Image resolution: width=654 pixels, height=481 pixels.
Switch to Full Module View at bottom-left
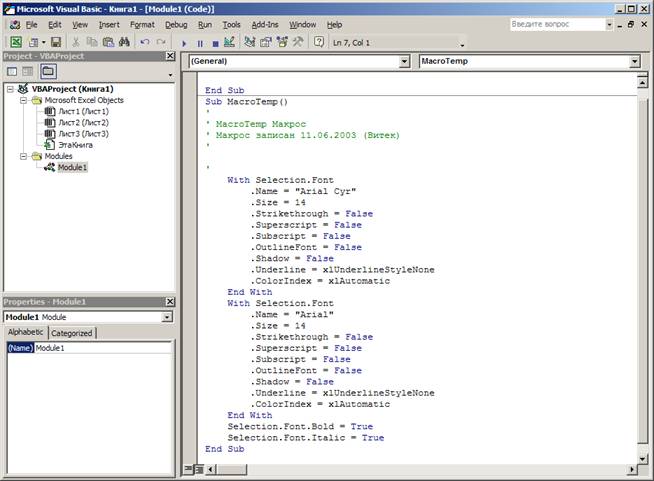click(198, 468)
